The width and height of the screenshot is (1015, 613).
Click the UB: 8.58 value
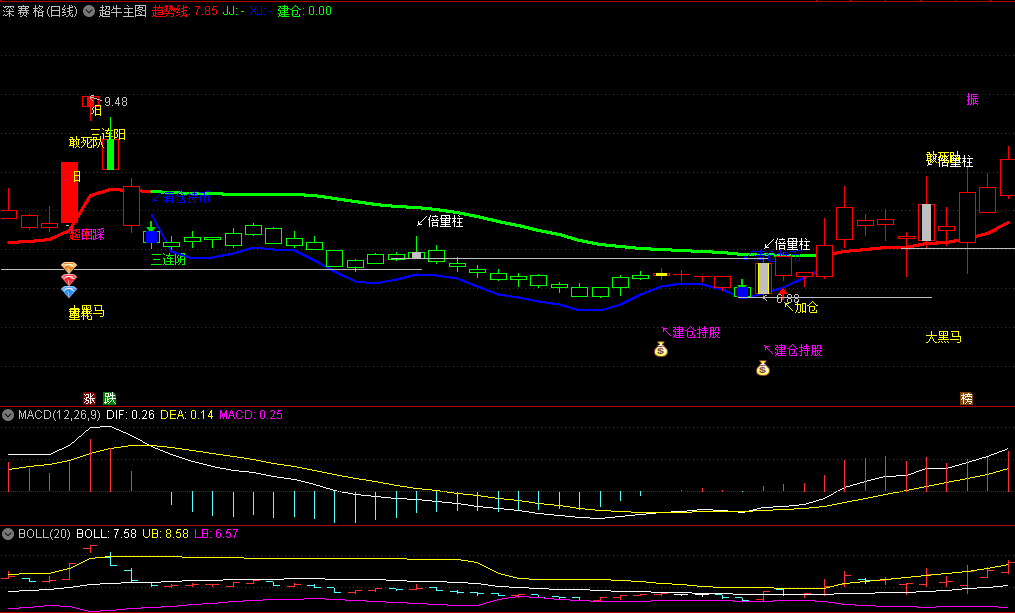click(x=166, y=534)
